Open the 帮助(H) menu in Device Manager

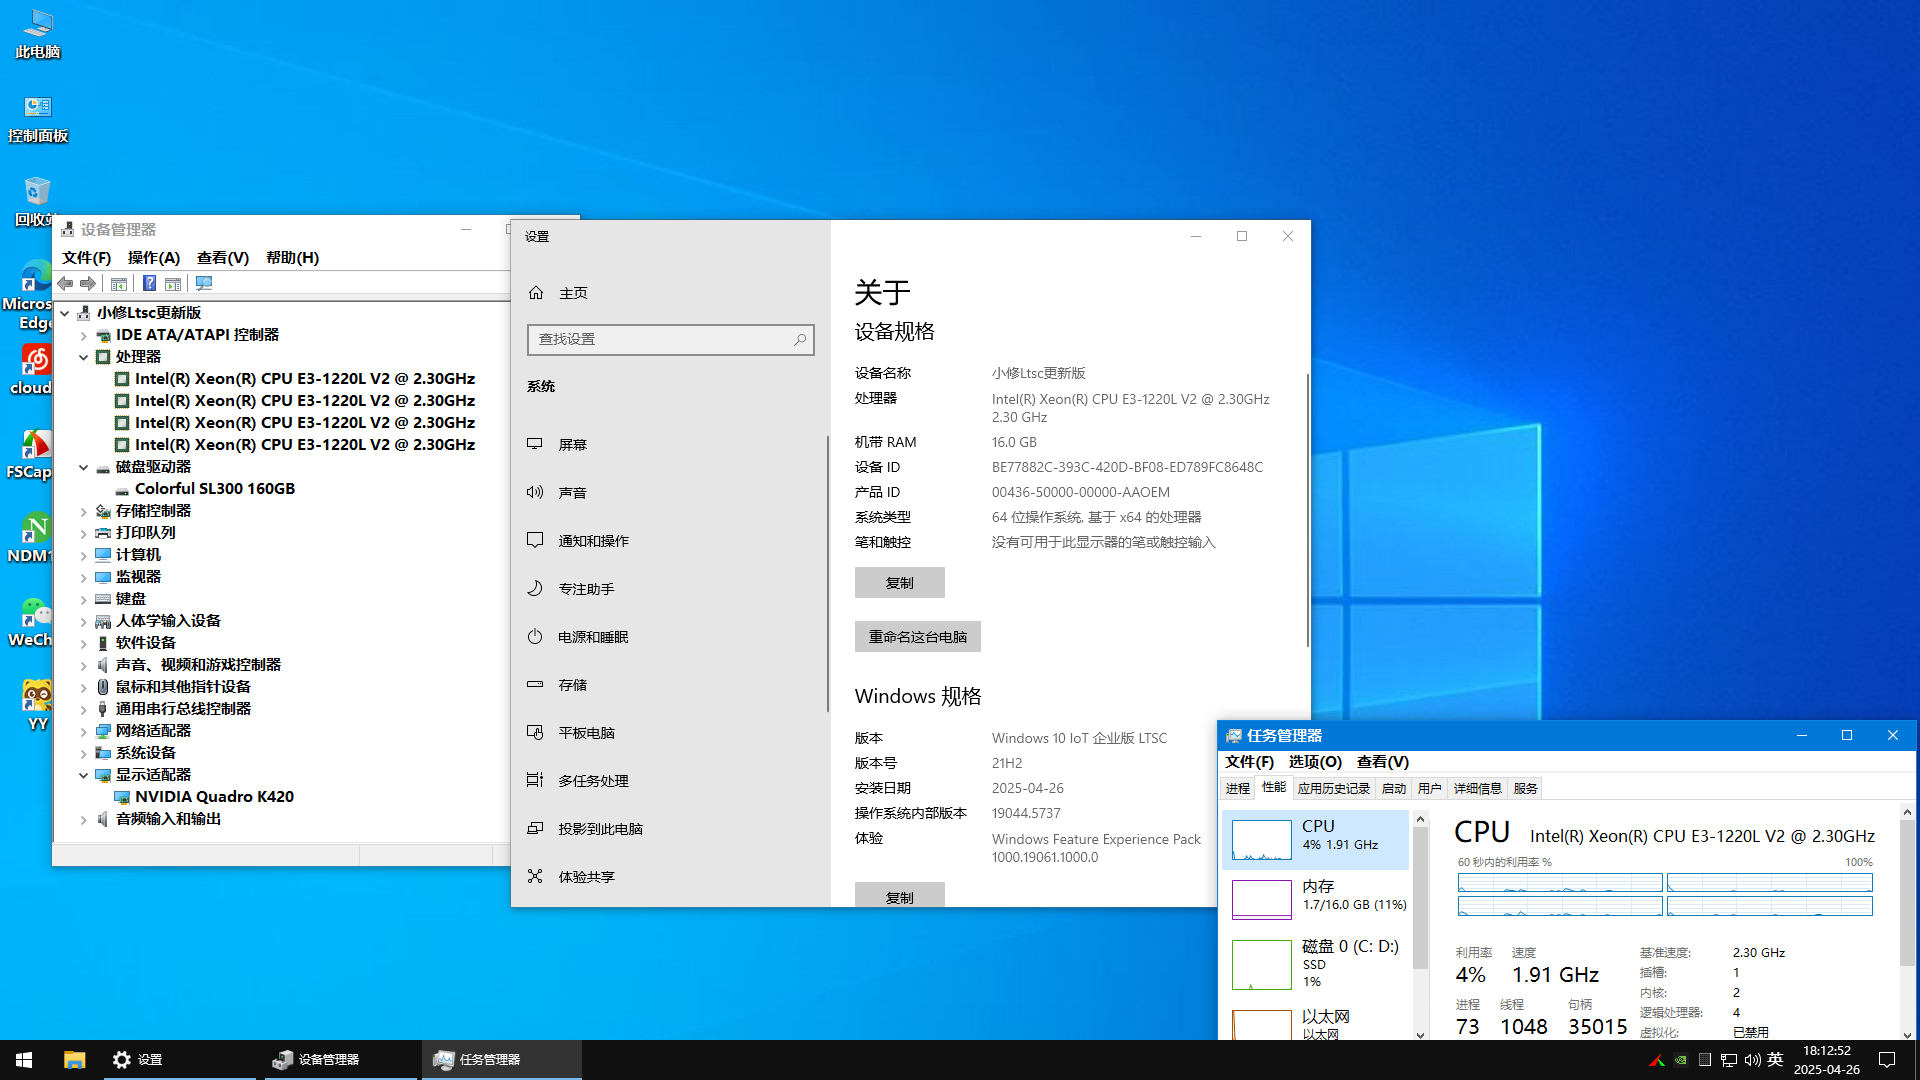292,258
